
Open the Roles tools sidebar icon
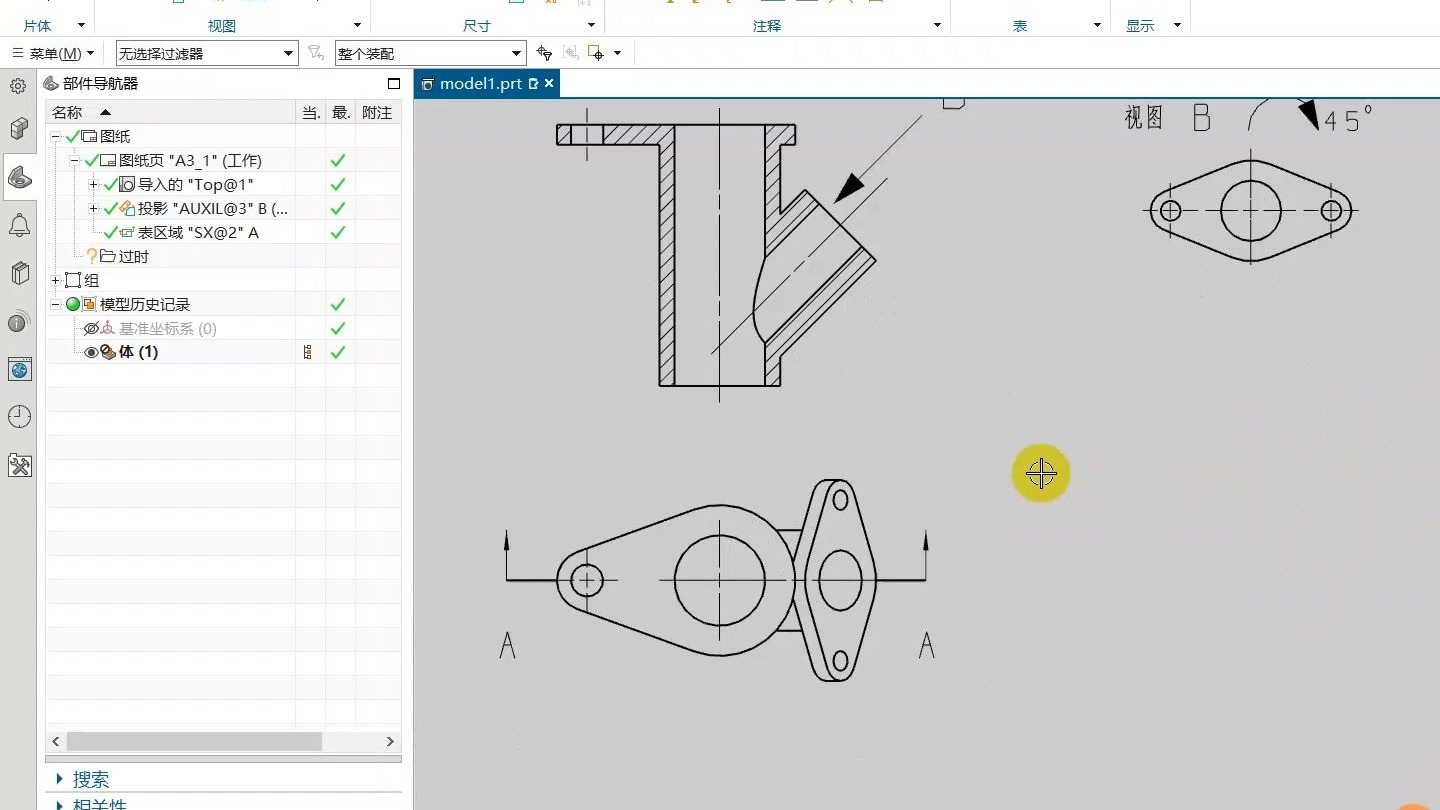[x=19, y=465]
